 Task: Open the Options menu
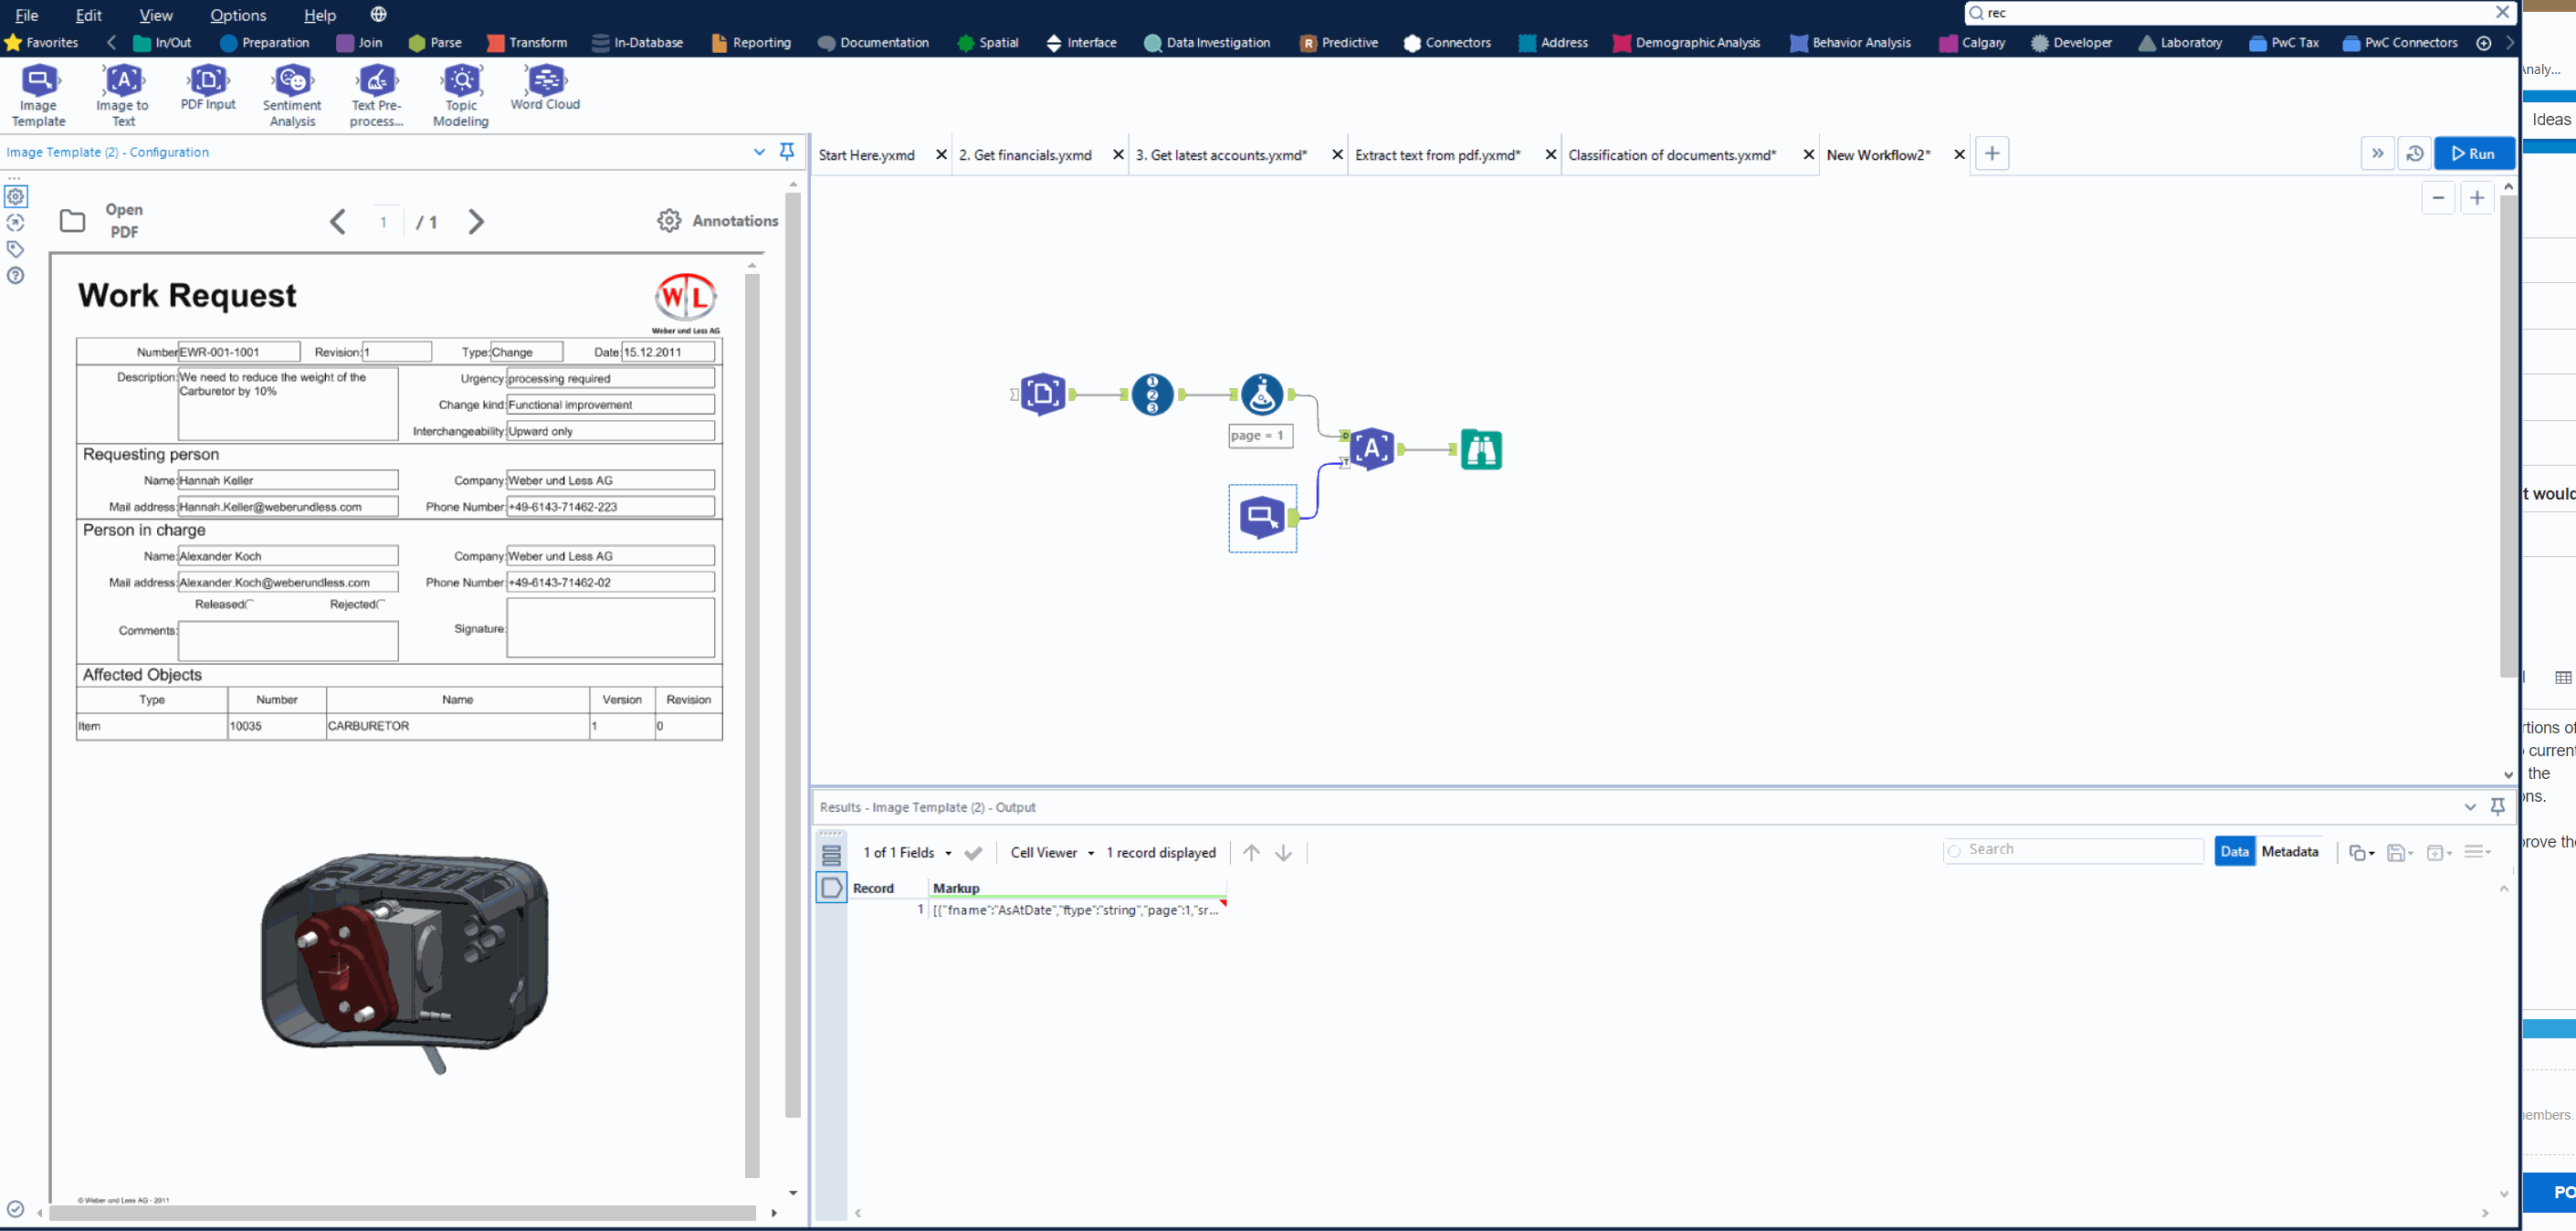(237, 15)
